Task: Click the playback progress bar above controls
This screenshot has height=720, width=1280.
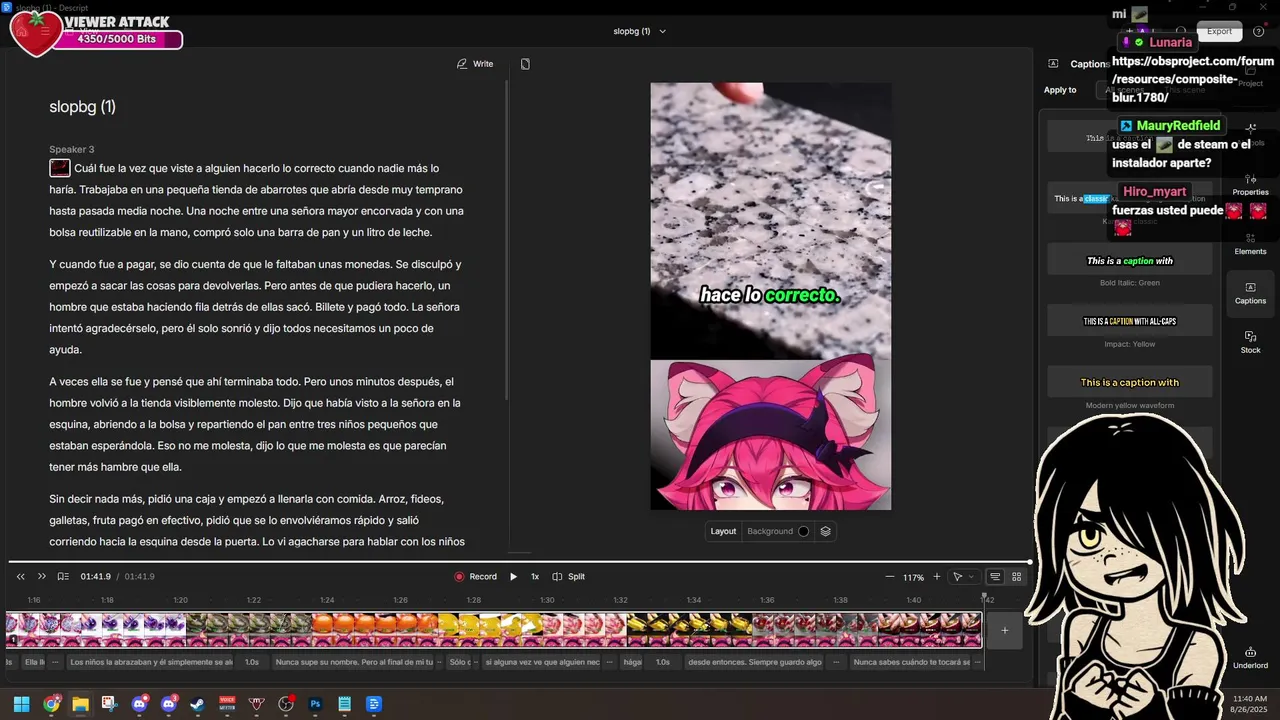Action: coord(520,561)
